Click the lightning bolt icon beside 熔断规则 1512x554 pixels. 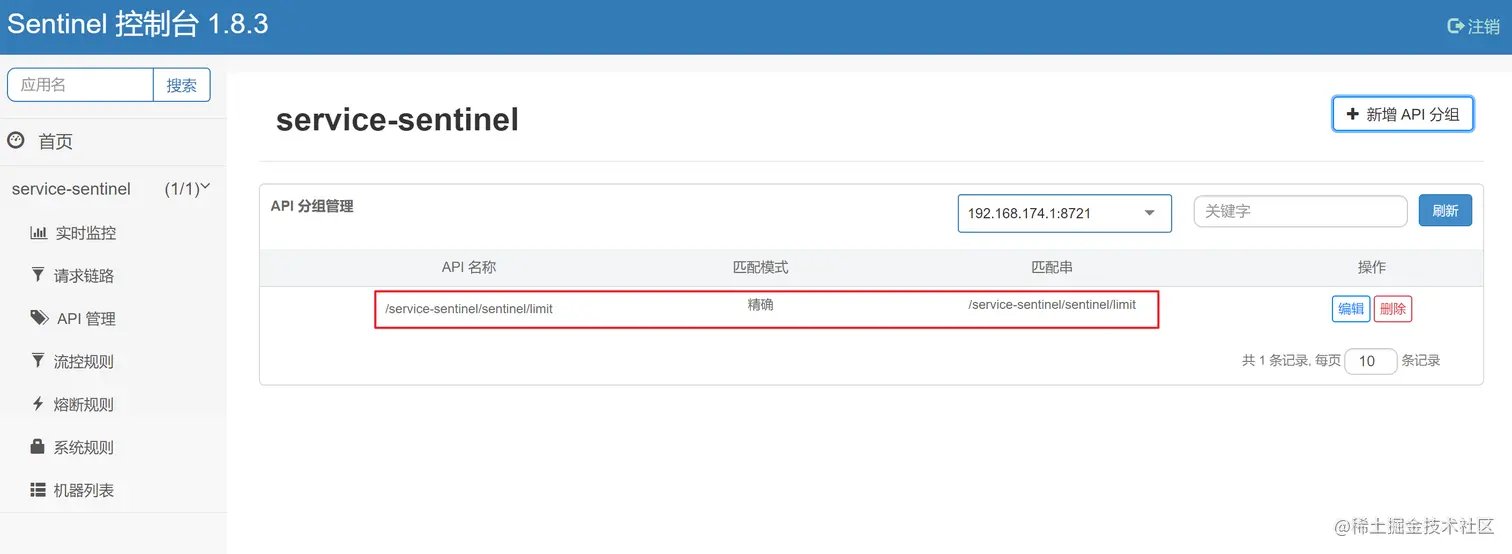coord(38,403)
